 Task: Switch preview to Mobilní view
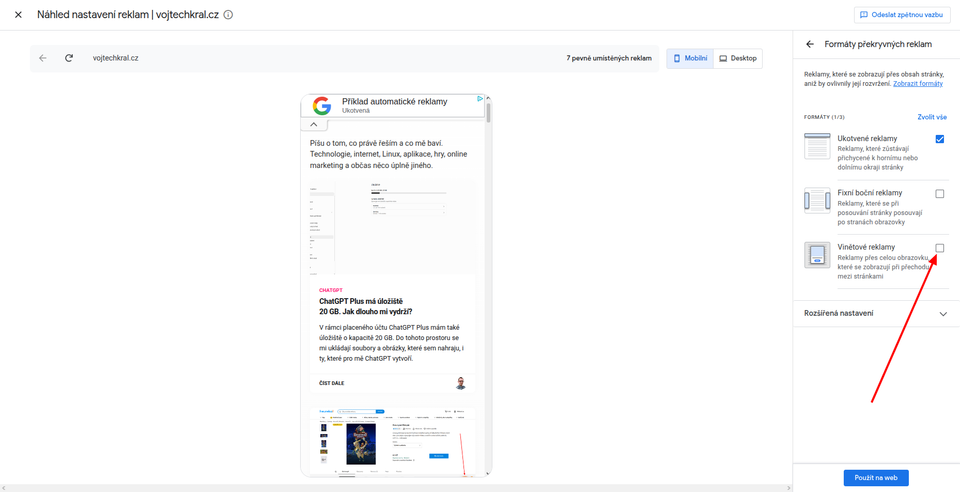690,58
